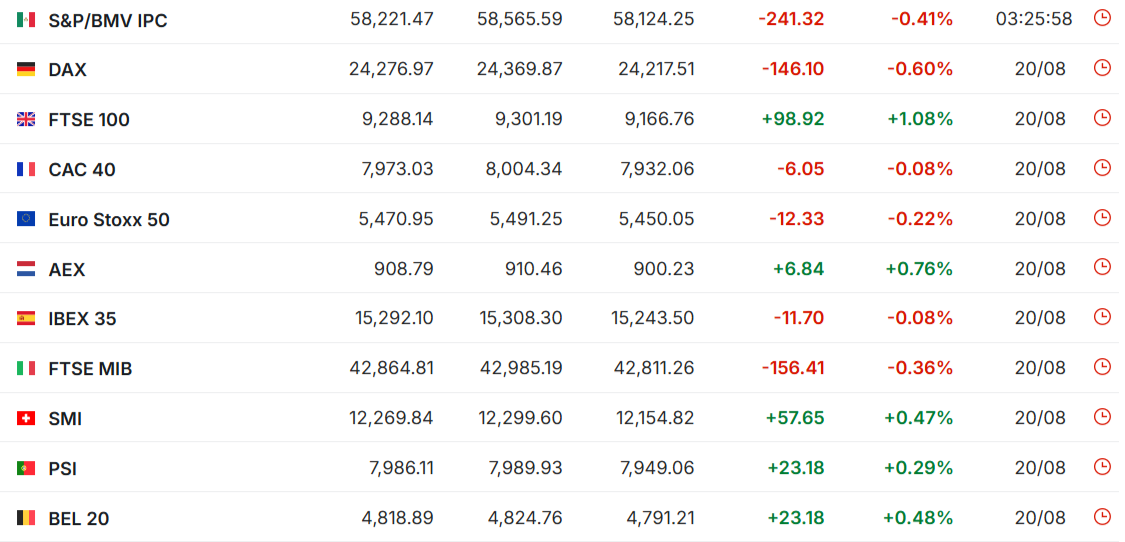Click the EU flag beside Euro Stoxx 50
Viewport: 1125px width, 542px height.
tap(26, 219)
